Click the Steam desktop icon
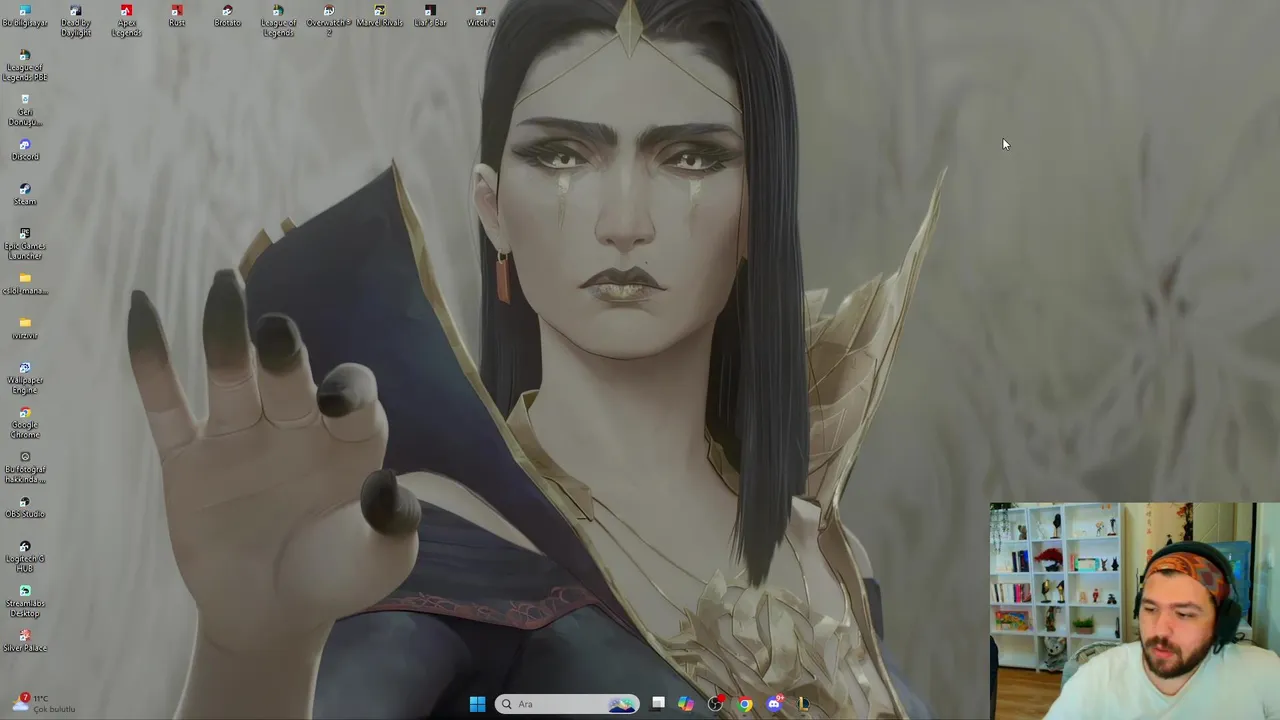Viewport: 1280px width, 720px height. click(x=25, y=195)
